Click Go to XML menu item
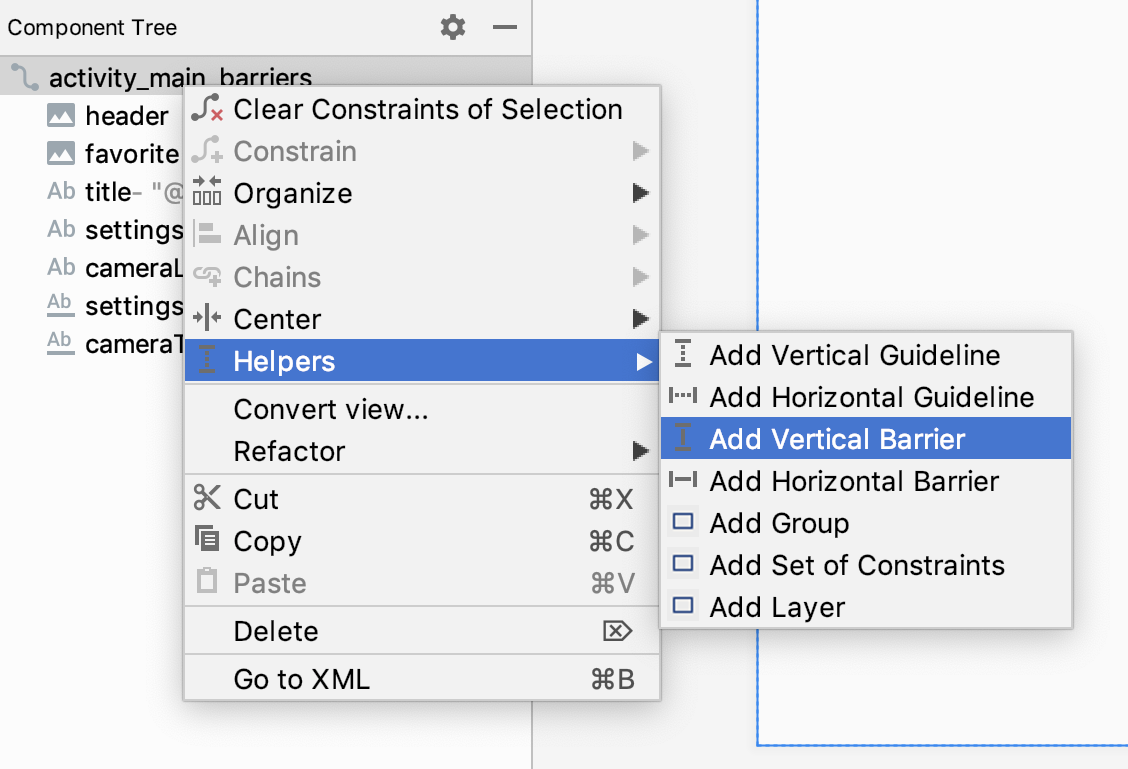The height and width of the screenshot is (769, 1128). pos(301,679)
